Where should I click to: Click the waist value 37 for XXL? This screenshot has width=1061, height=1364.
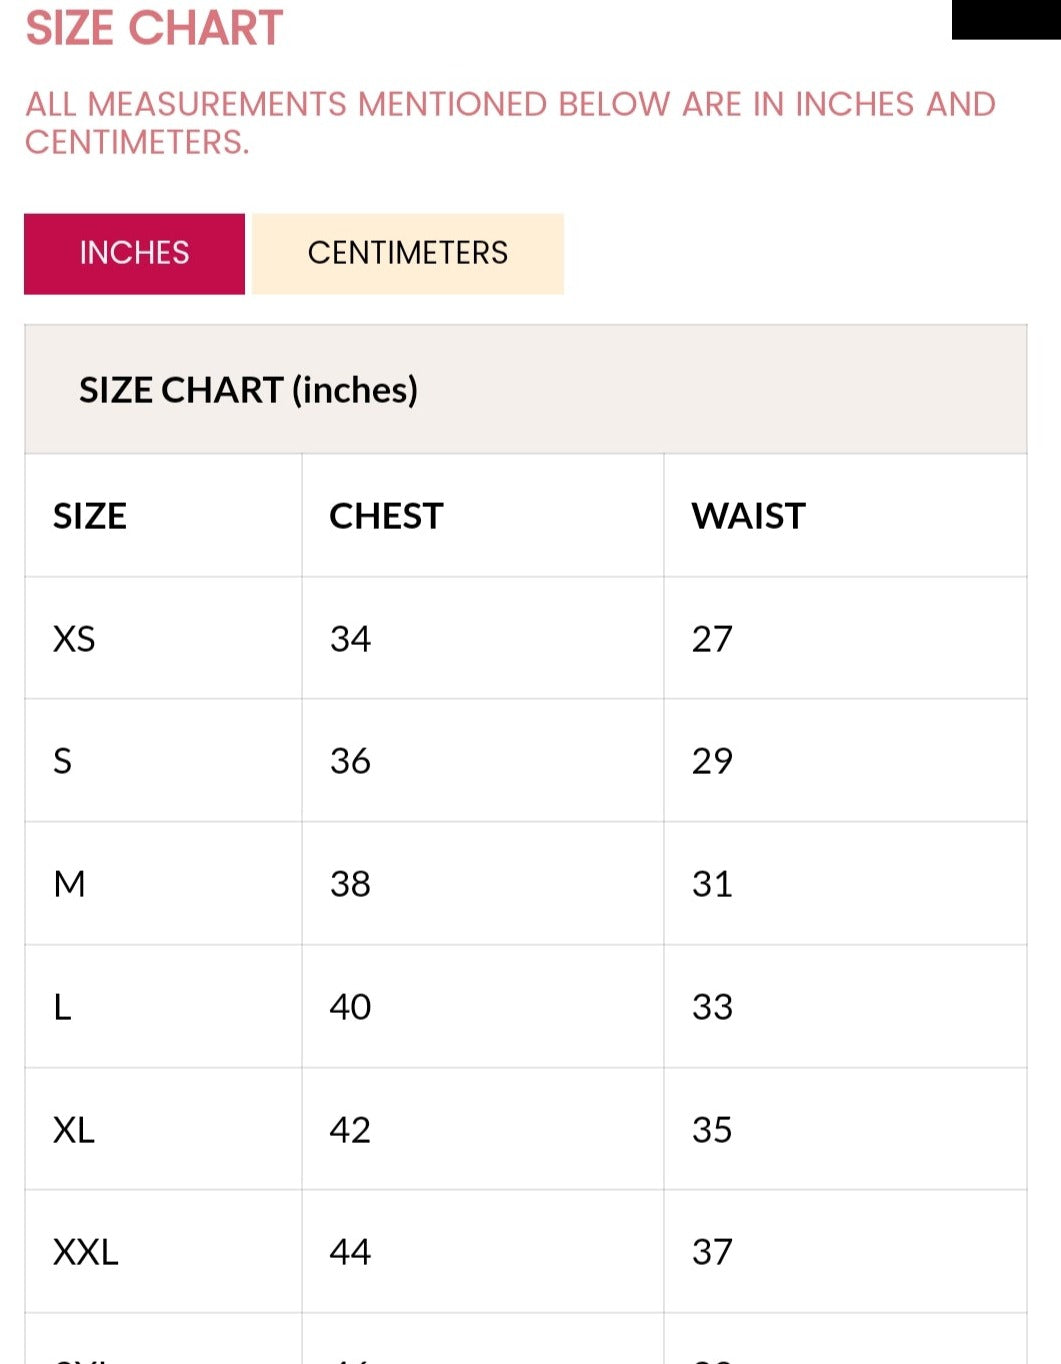[x=712, y=1251]
